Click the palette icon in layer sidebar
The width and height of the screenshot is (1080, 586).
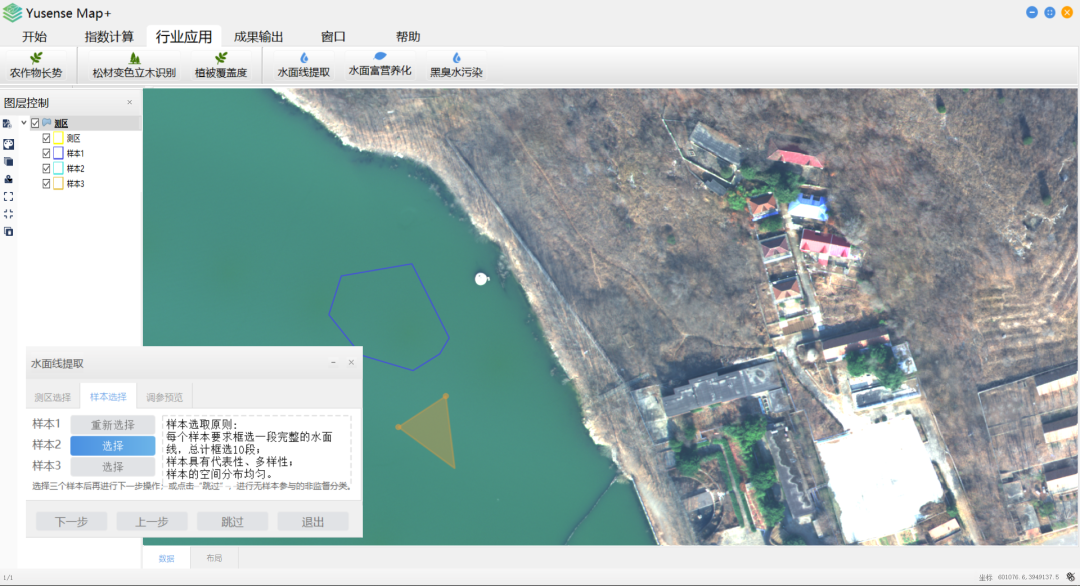pyautogui.click(x=8, y=143)
